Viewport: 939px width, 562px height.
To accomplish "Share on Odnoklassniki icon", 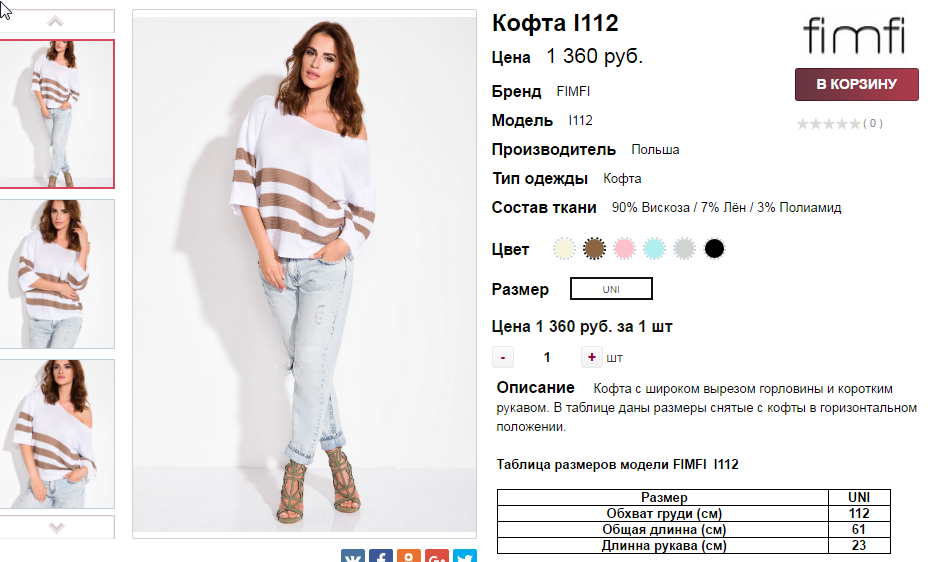I will click(x=409, y=555).
